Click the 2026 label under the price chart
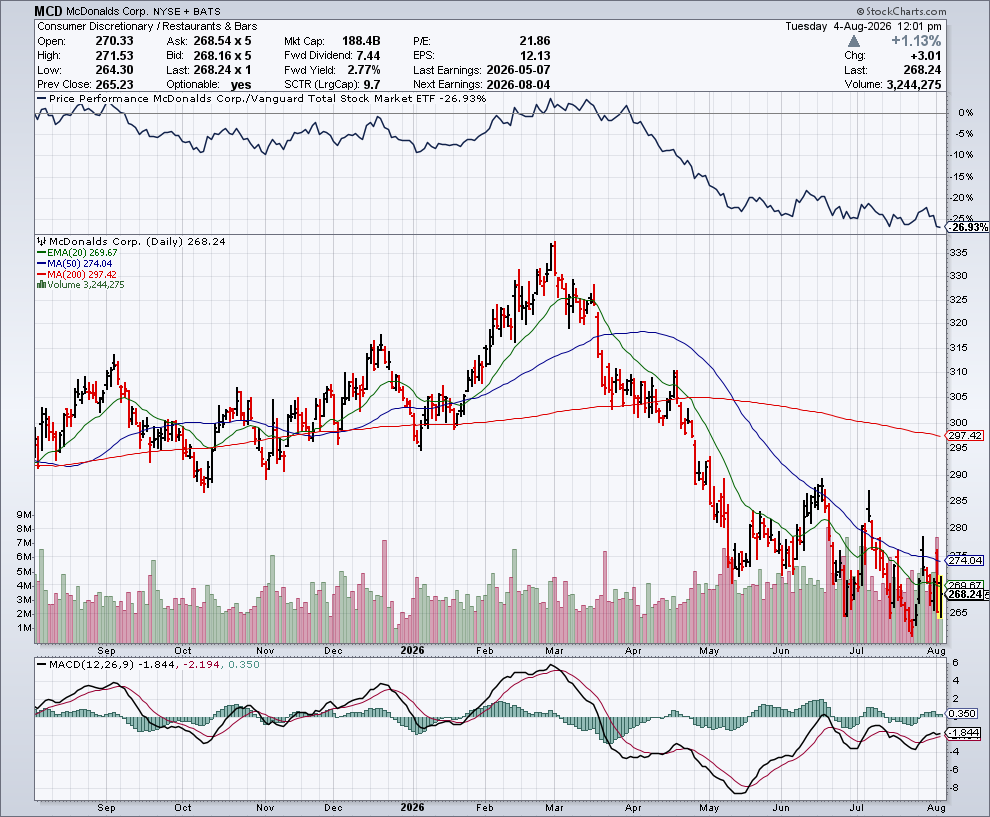 [x=412, y=651]
